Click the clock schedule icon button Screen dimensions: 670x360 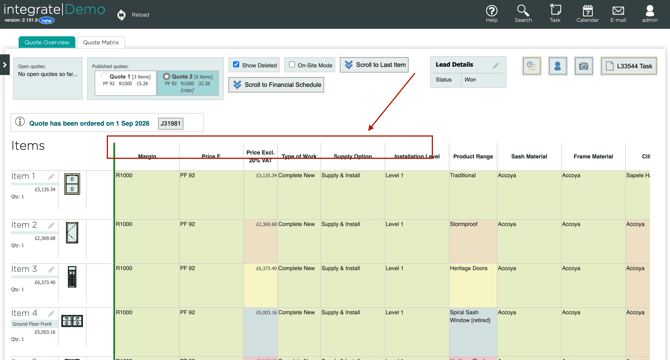pos(532,66)
